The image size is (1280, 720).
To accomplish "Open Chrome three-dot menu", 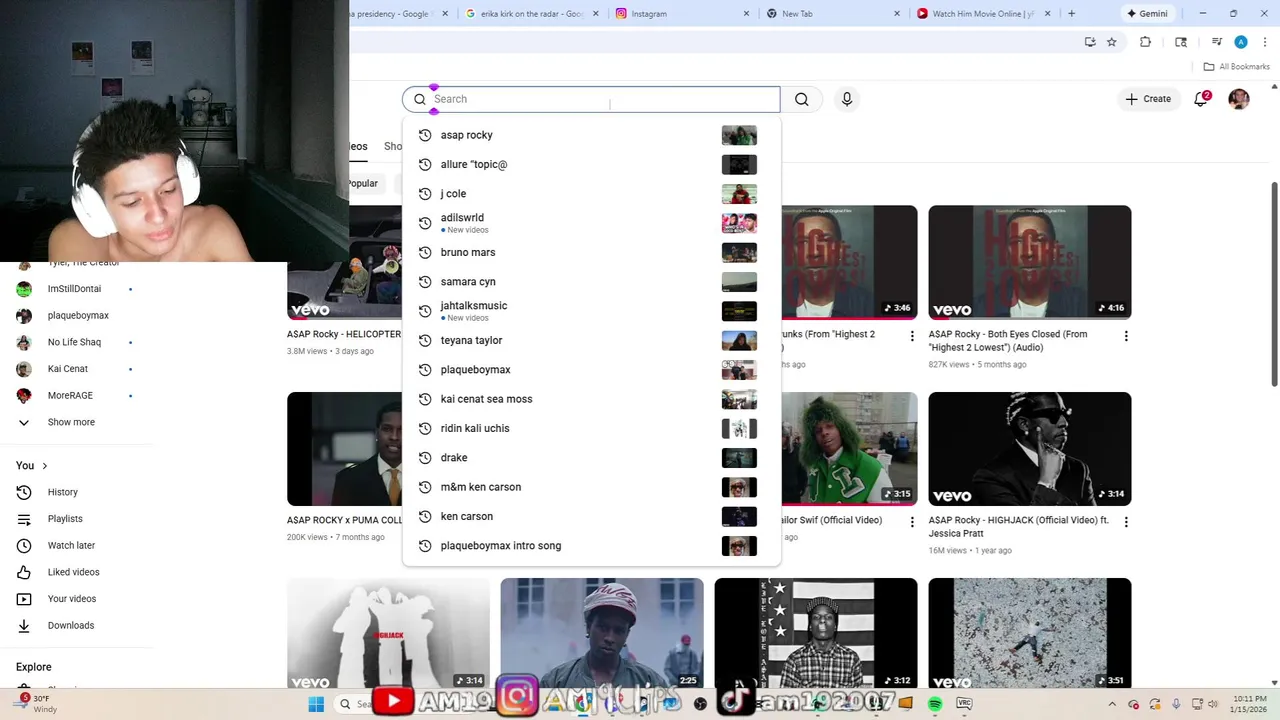I will tap(1265, 42).
